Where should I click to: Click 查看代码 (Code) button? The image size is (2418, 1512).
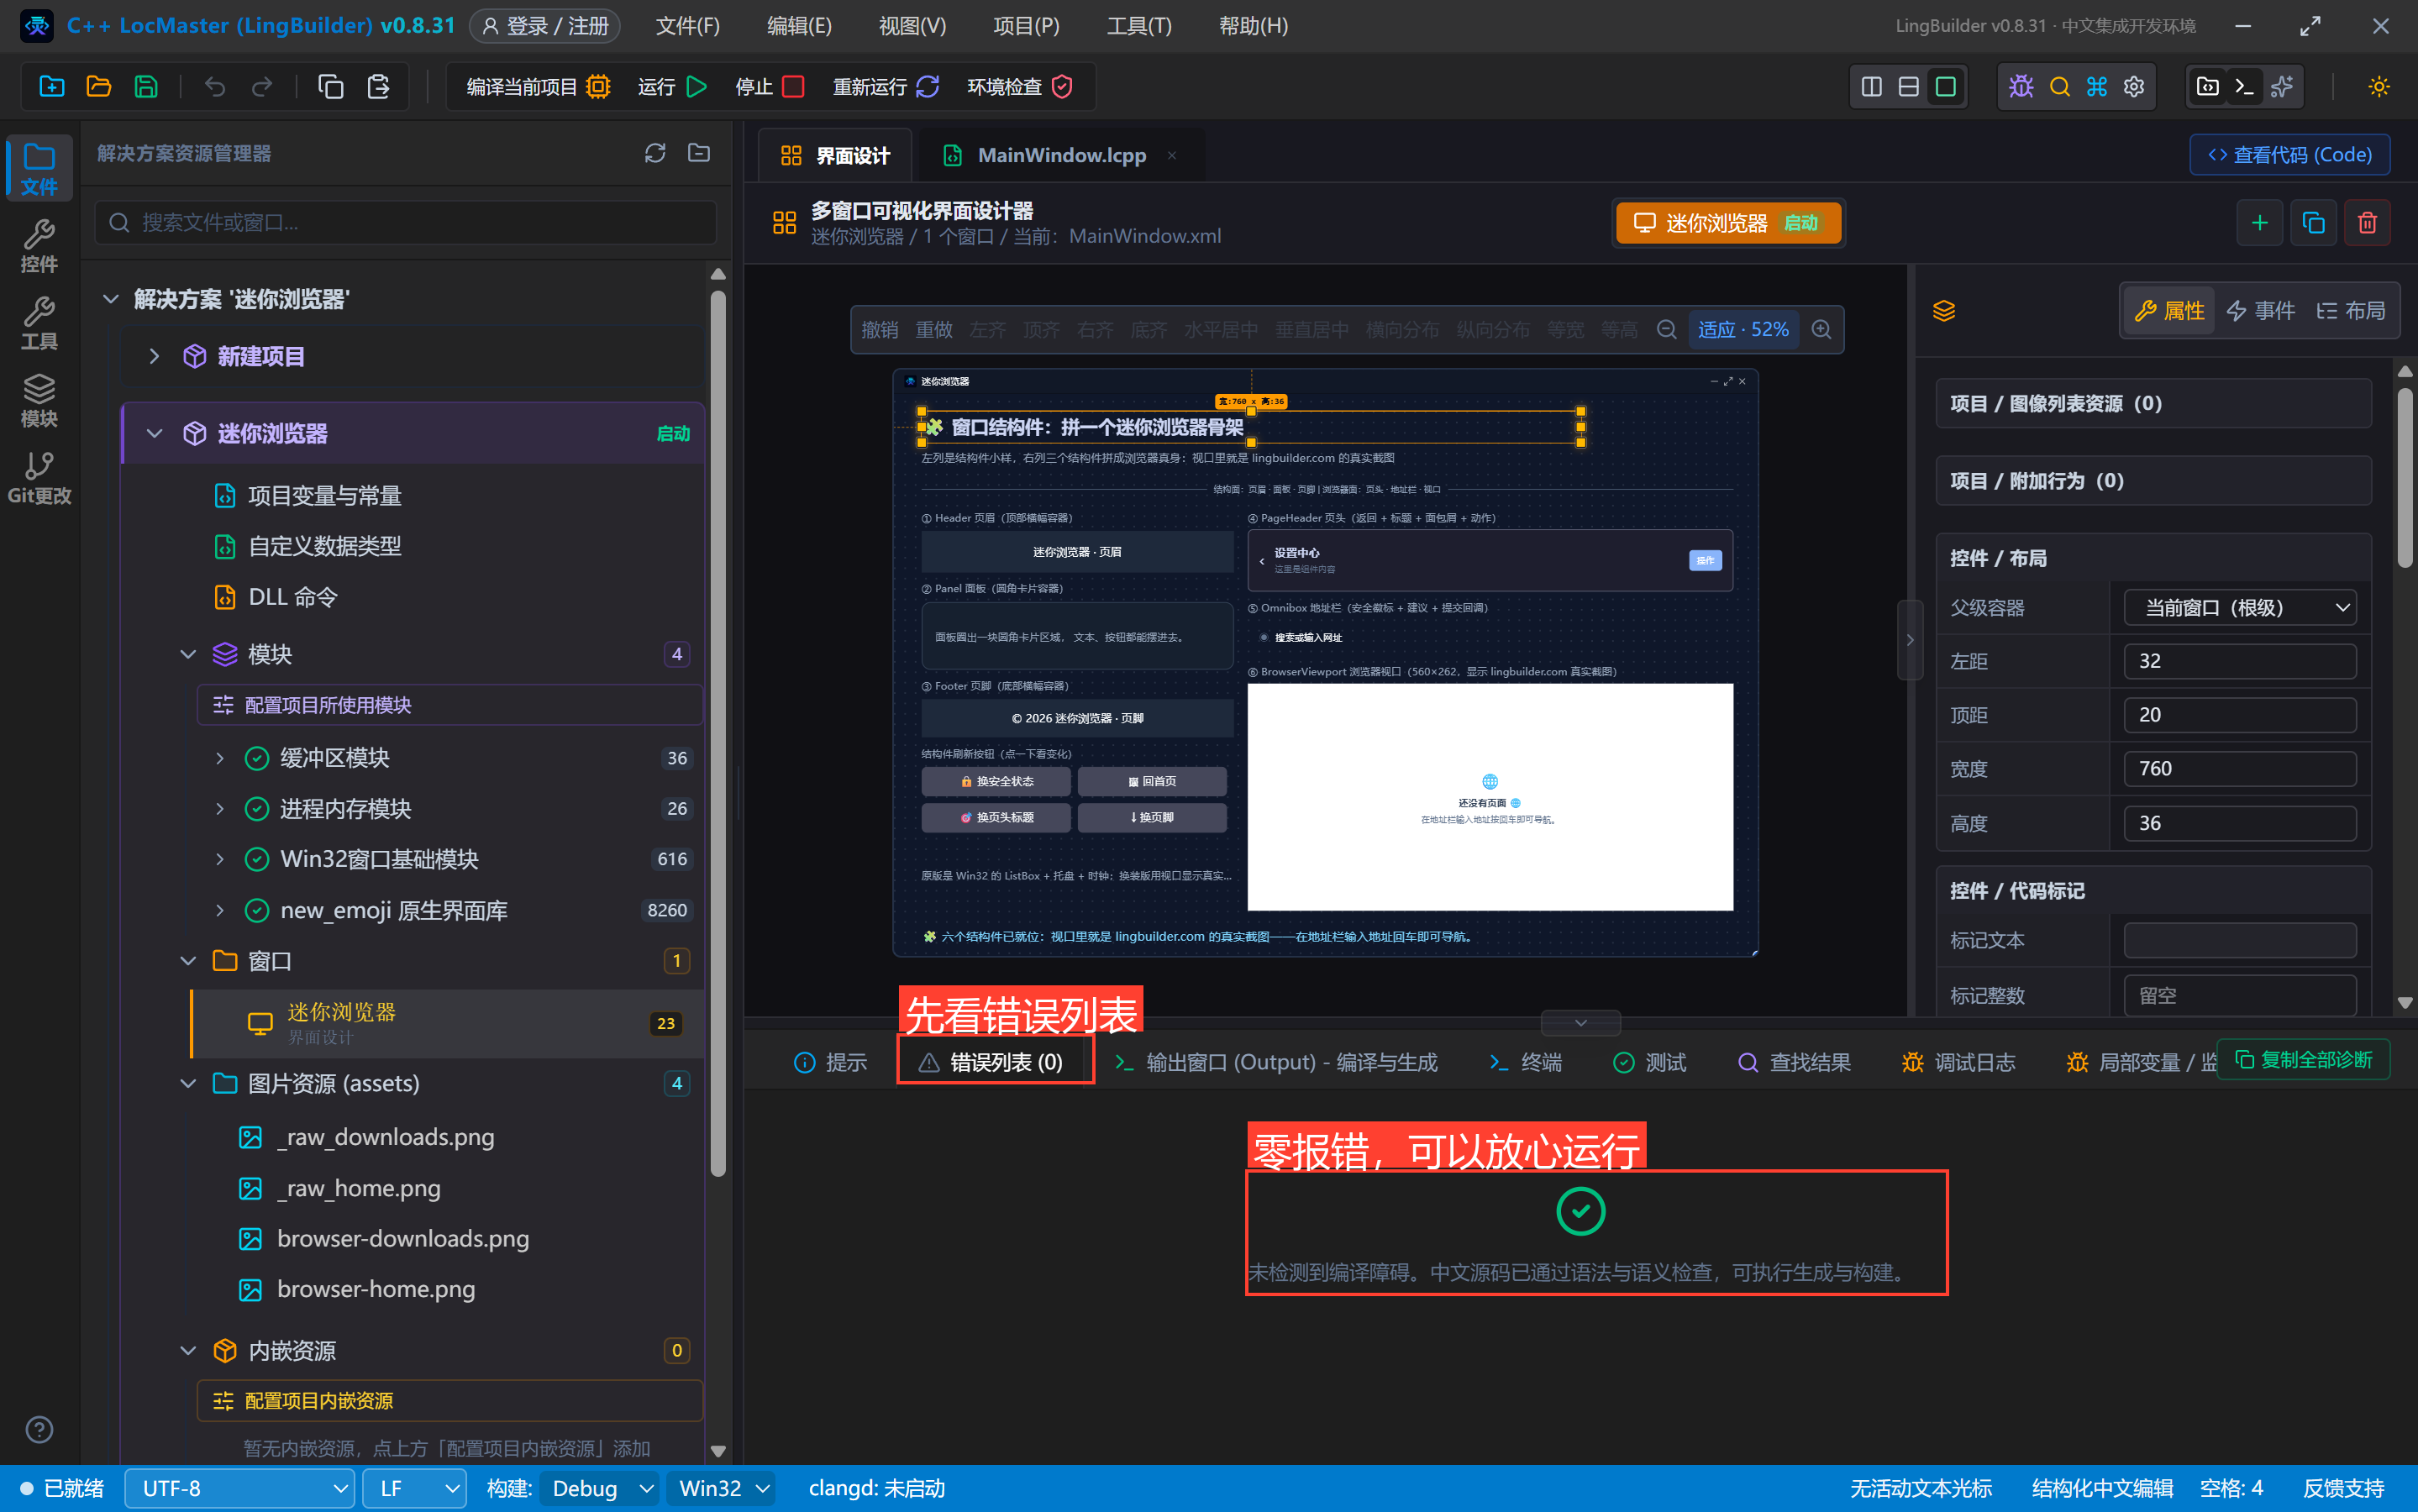[x=2289, y=154]
